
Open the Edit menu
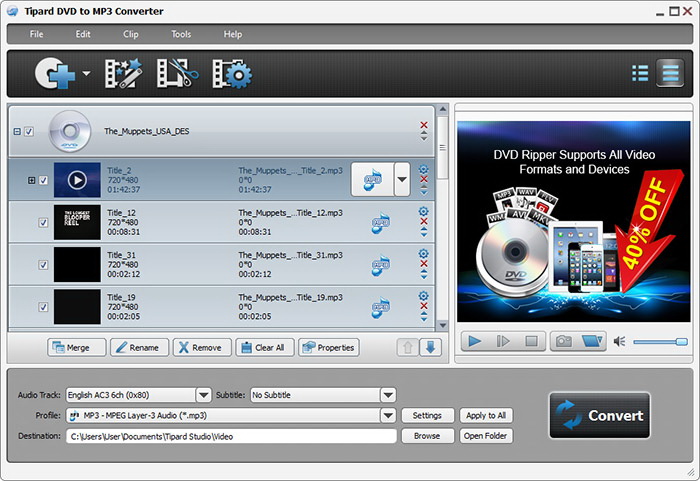click(83, 34)
